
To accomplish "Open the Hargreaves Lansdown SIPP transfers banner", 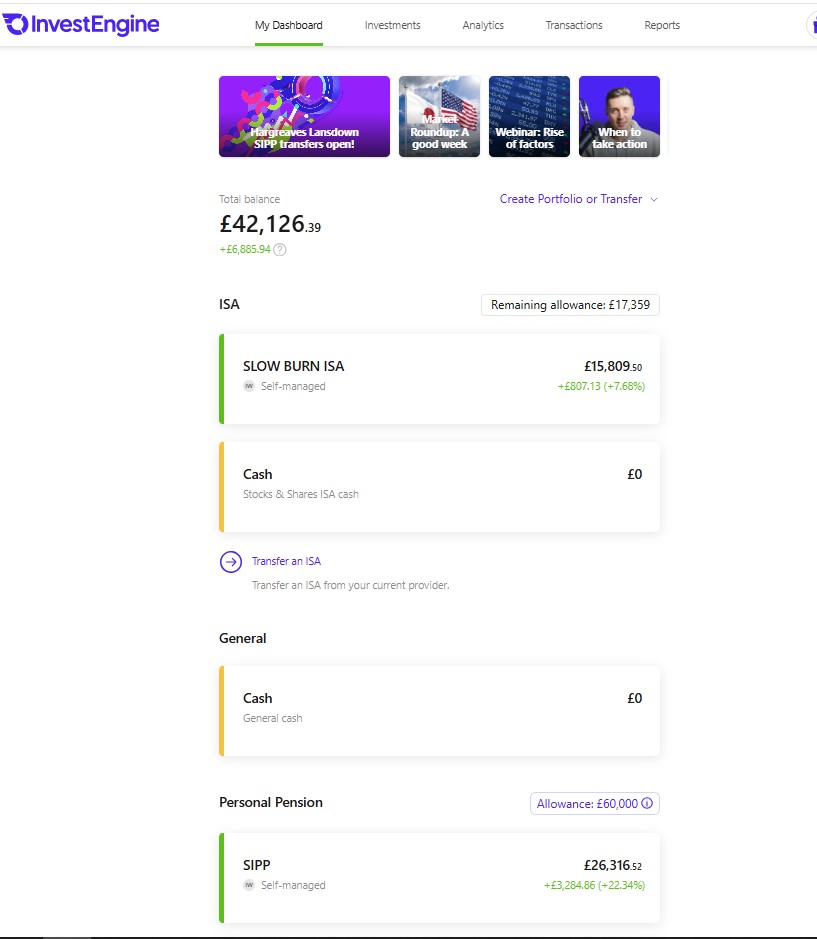I will 304,117.
